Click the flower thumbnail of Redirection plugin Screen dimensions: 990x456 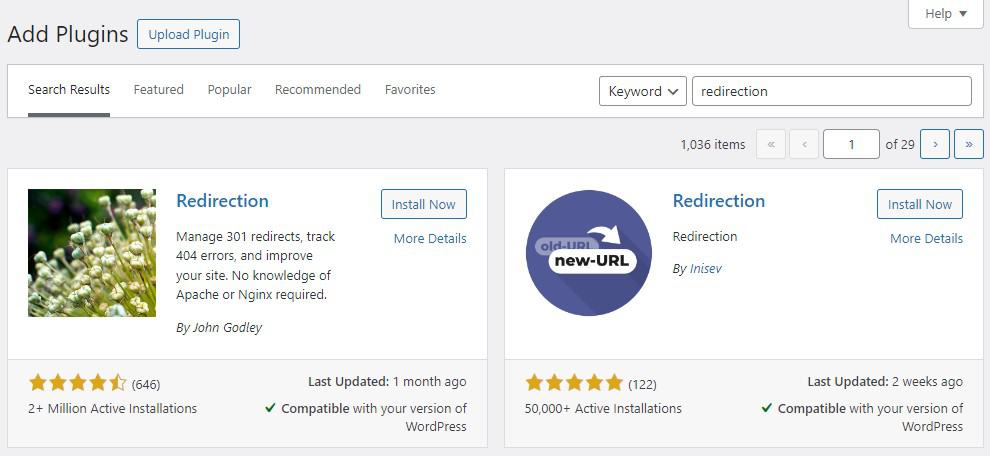click(92, 253)
